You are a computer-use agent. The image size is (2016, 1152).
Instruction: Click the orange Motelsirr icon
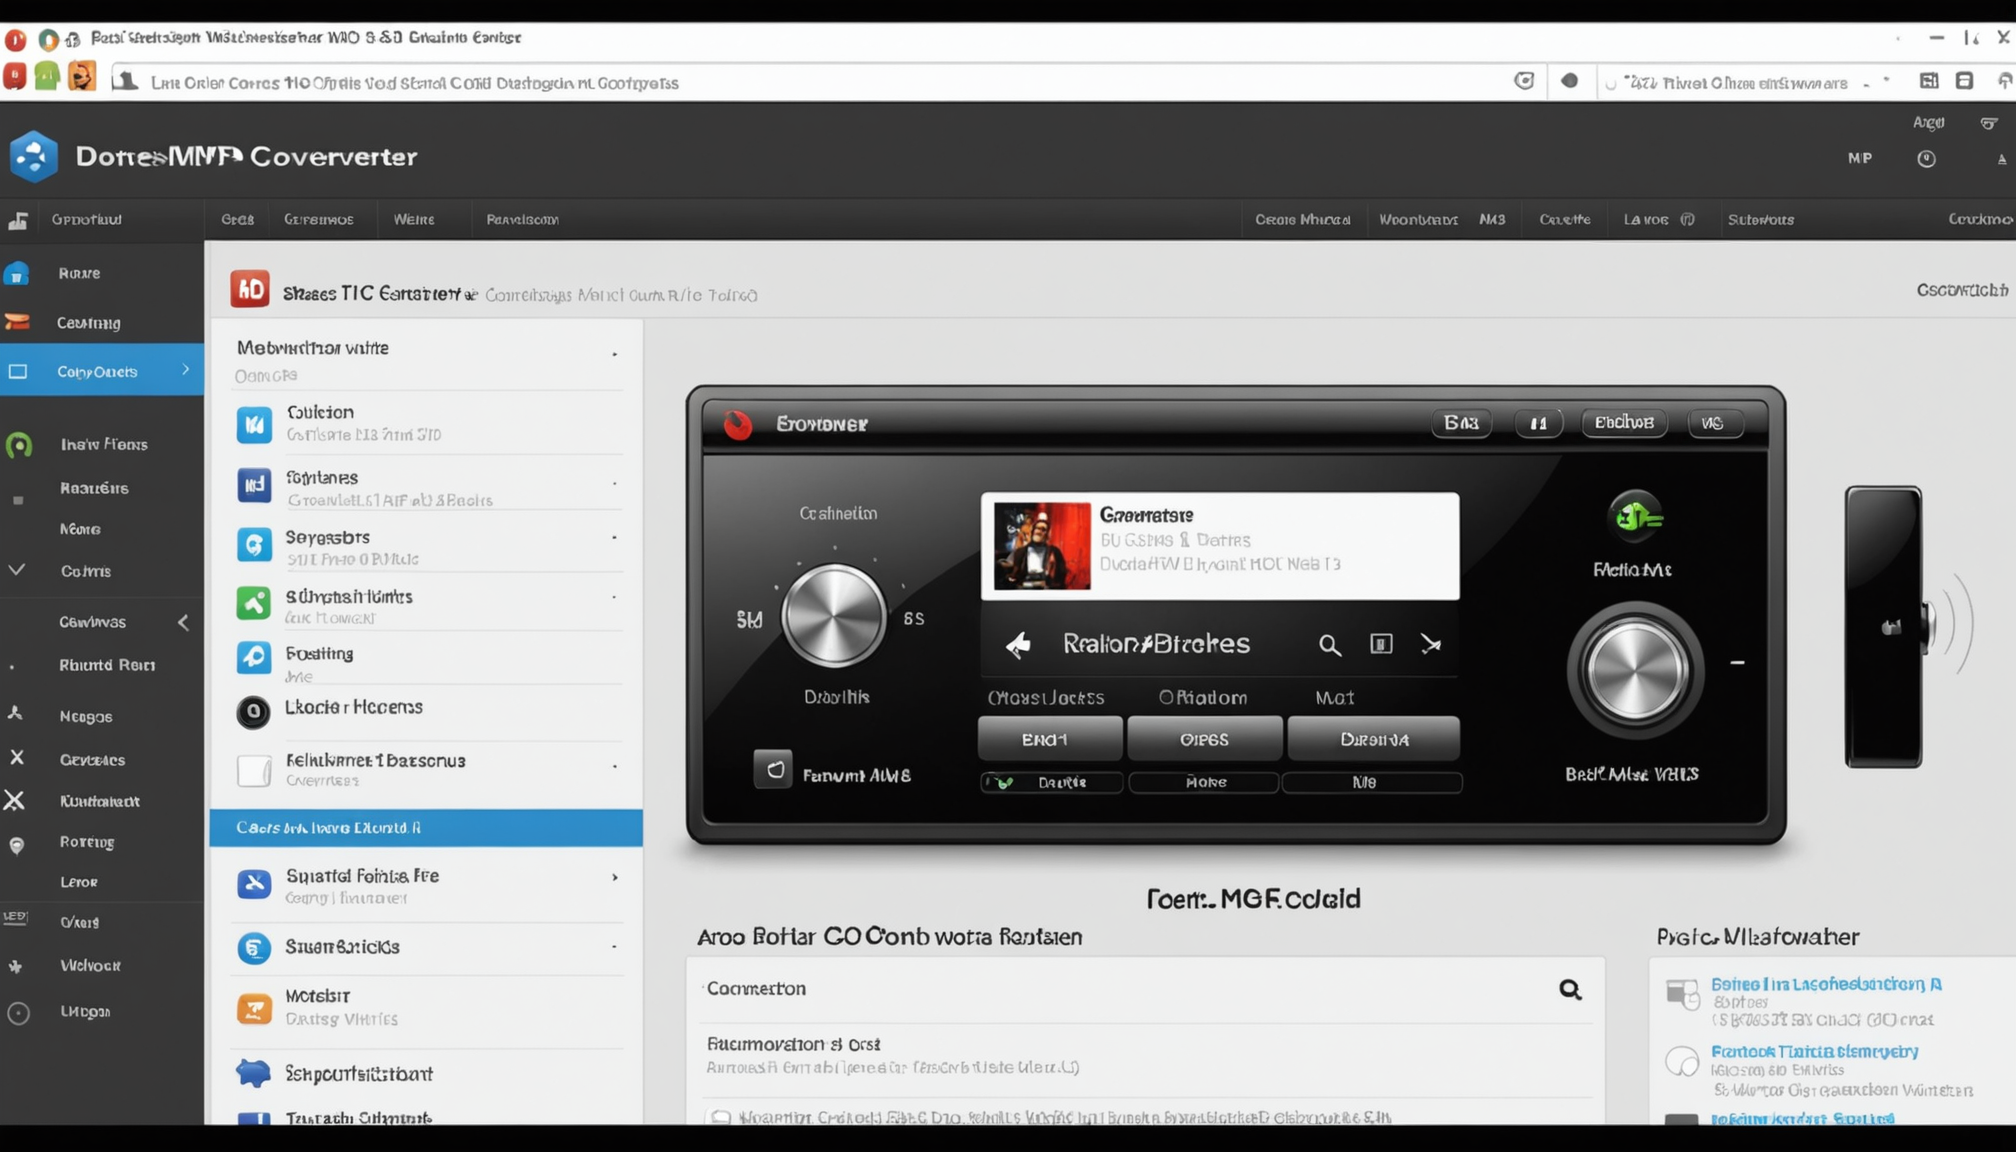254,1008
